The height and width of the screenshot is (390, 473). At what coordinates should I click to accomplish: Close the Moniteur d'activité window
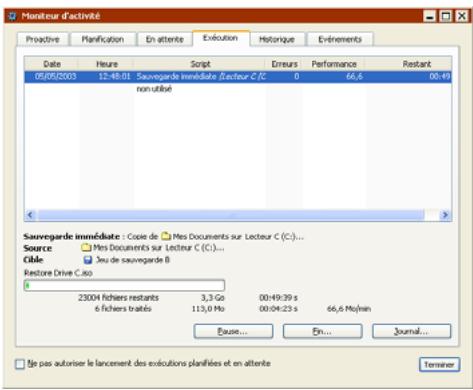[x=462, y=16]
